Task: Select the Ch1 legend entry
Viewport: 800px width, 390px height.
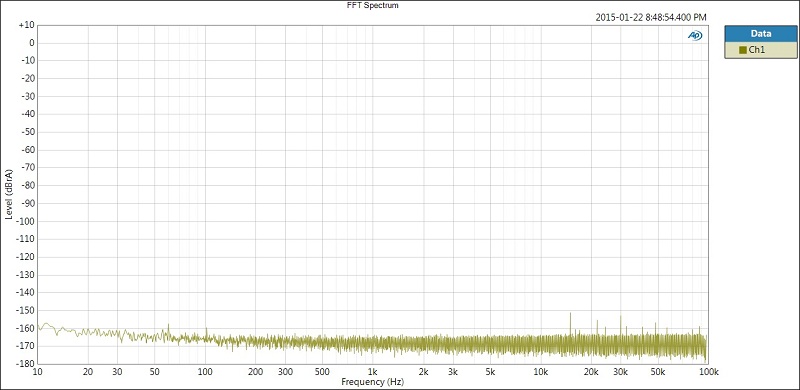Action: (760, 50)
